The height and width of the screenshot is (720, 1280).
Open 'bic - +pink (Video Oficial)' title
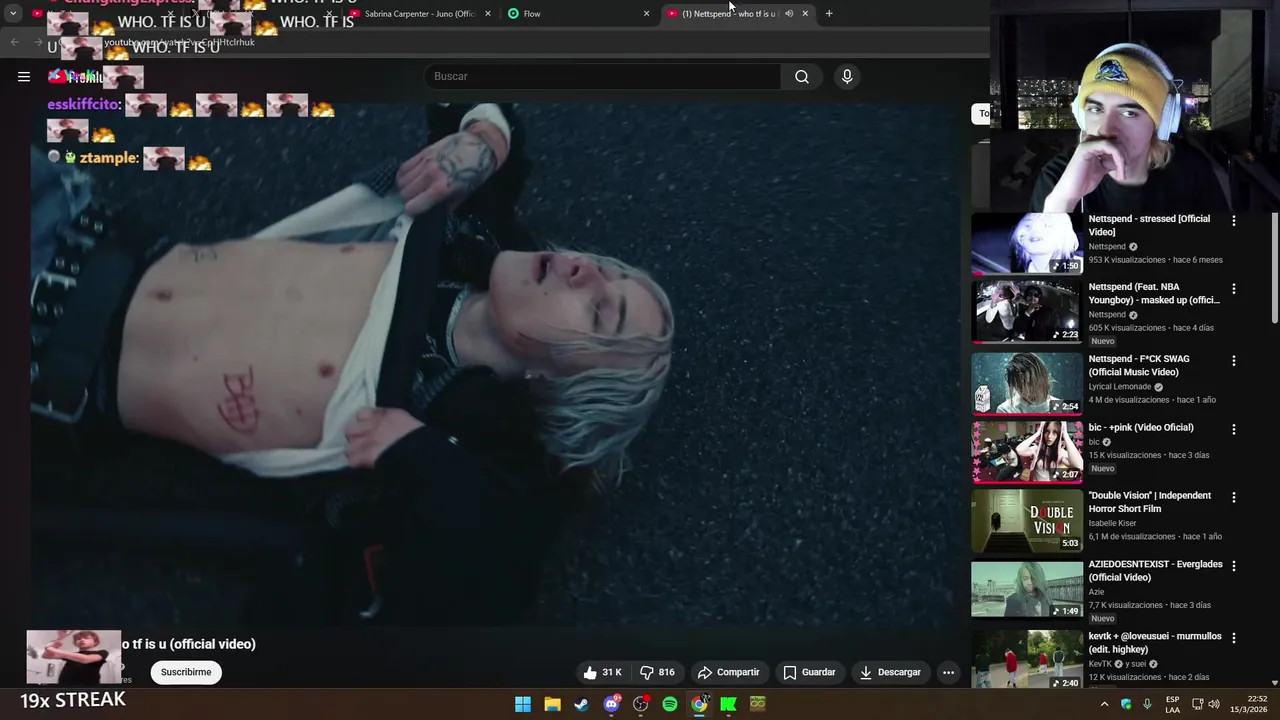1141,427
